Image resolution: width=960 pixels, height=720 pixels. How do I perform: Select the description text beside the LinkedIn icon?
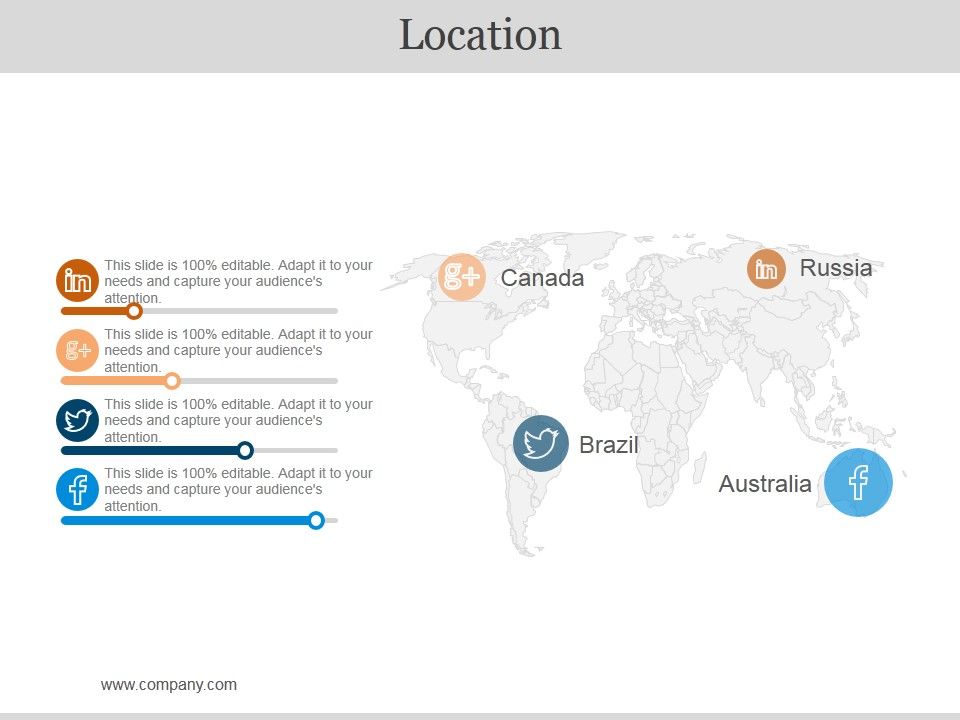pyautogui.click(x=238, y=282)
